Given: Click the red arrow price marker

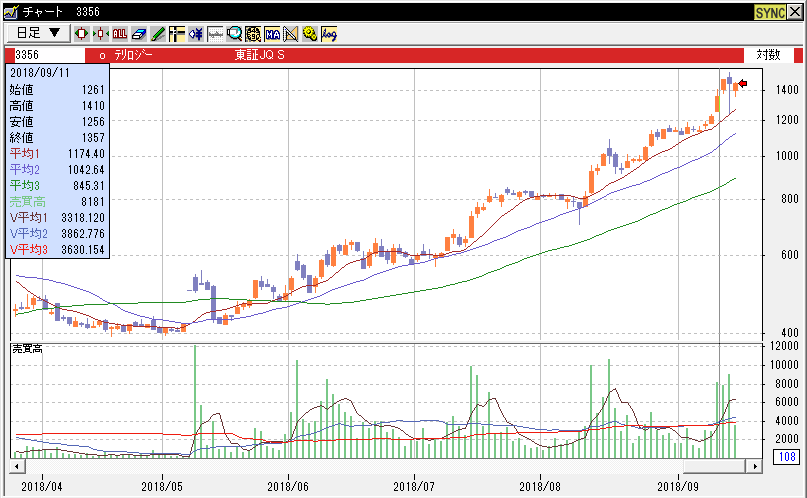Looking at the screenshot, I should tap(743, 84).
